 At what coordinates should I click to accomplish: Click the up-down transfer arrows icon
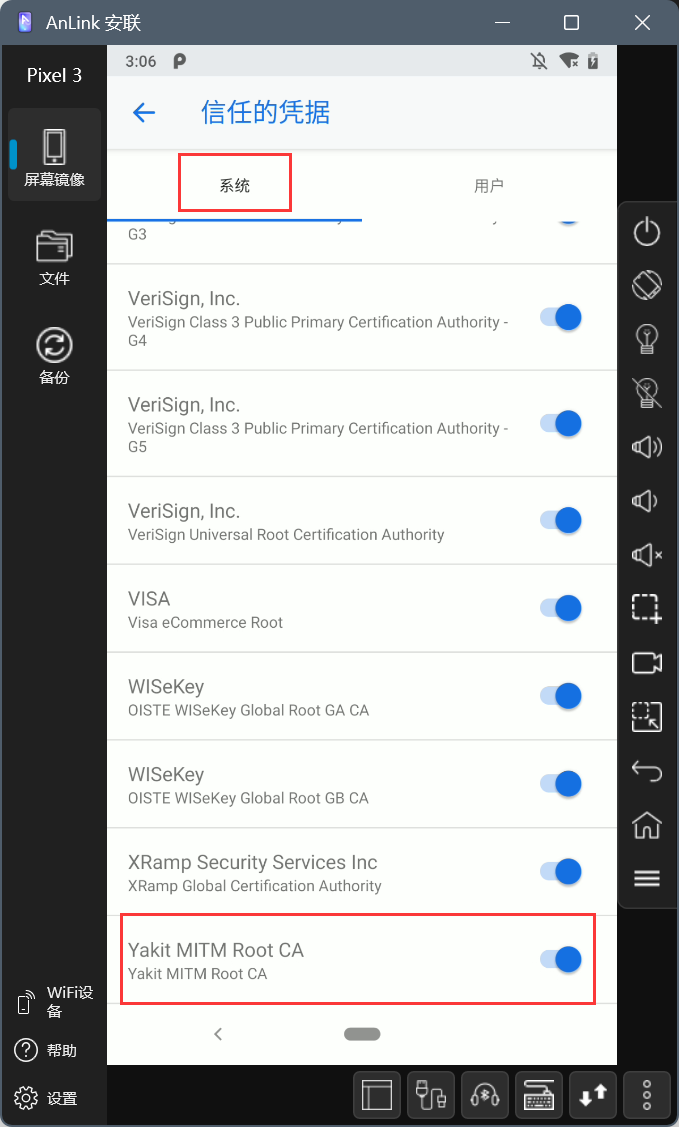pos(593,1095)
